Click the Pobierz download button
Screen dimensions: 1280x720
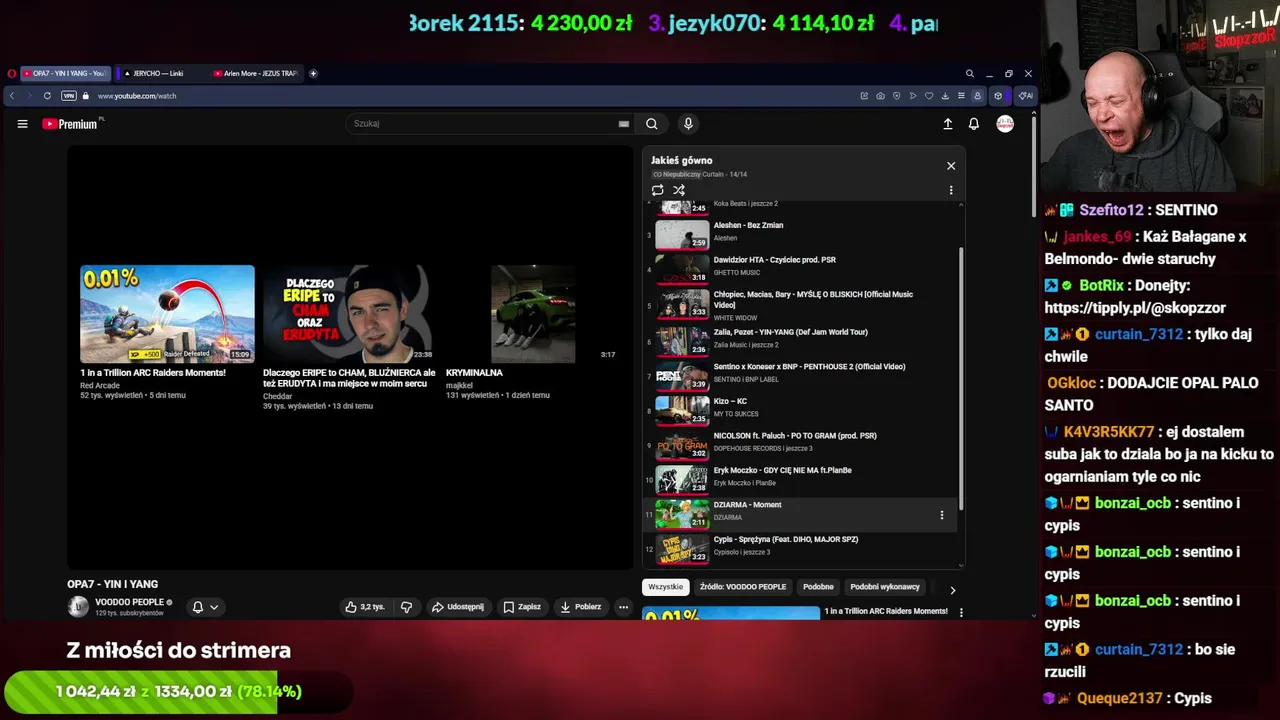tap(581, 607)
